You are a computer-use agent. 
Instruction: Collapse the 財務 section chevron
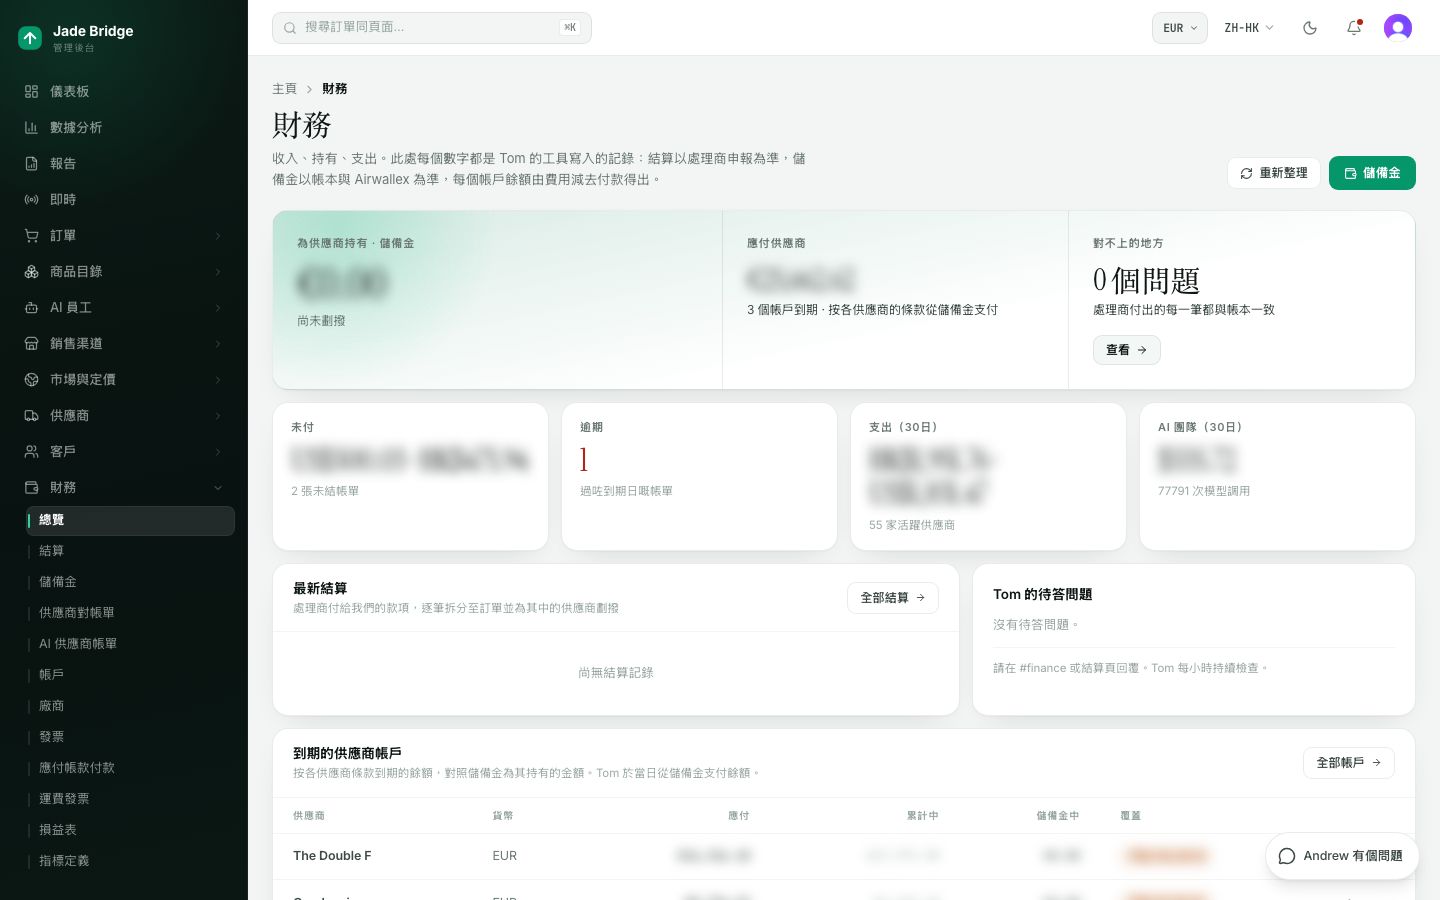tap(218, 488)
